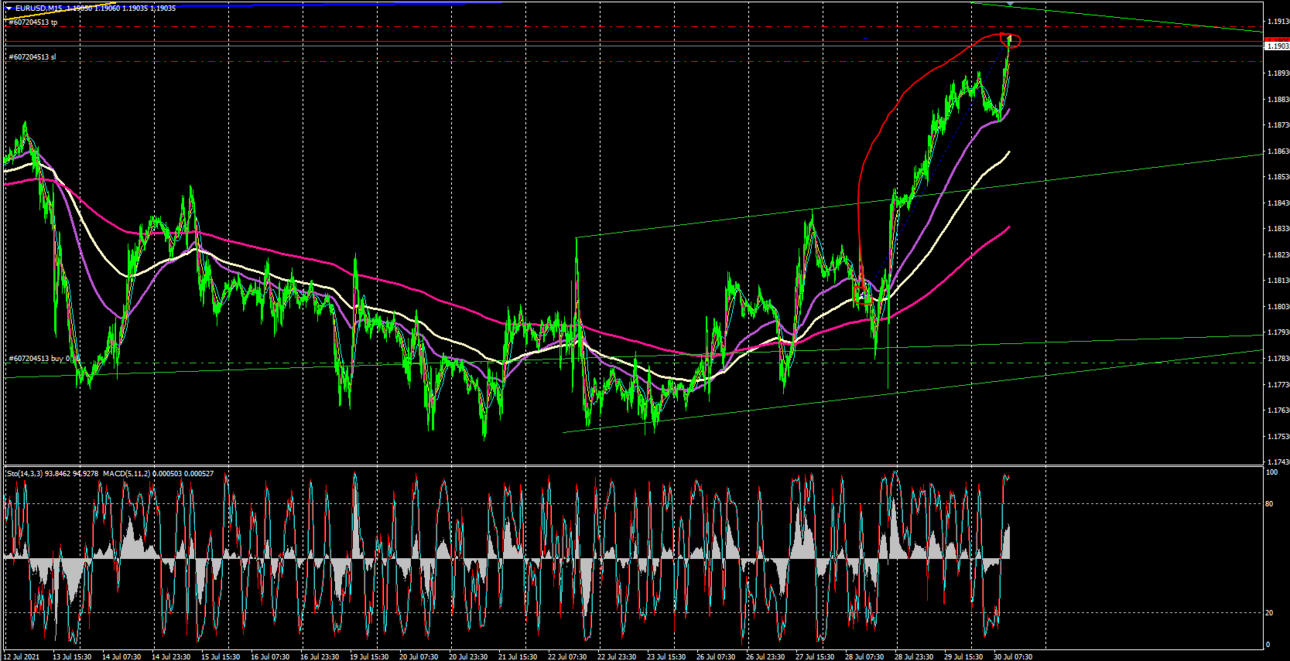Click the 1.1873 price scale label
Screen dimensions: 1290x661
pos(1277,125)
